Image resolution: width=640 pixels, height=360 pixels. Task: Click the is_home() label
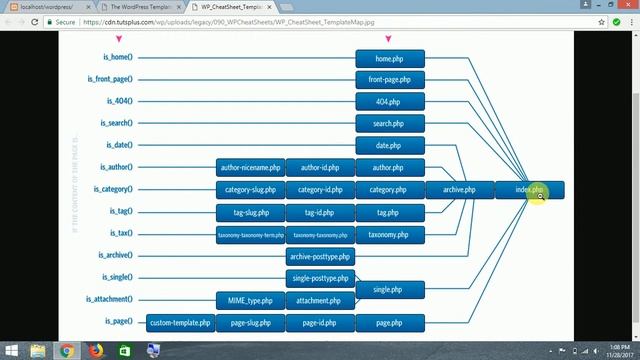coord(118,57)
